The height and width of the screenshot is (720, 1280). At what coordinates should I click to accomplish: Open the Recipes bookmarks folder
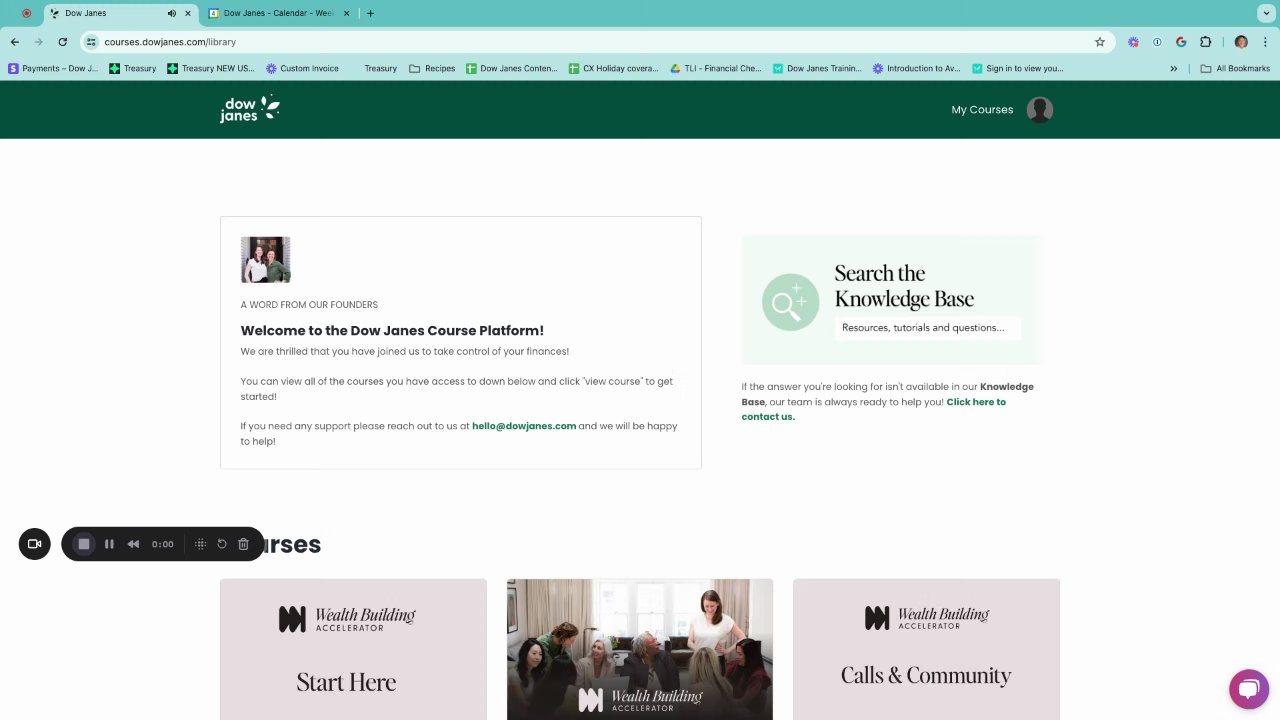[432, 69]
